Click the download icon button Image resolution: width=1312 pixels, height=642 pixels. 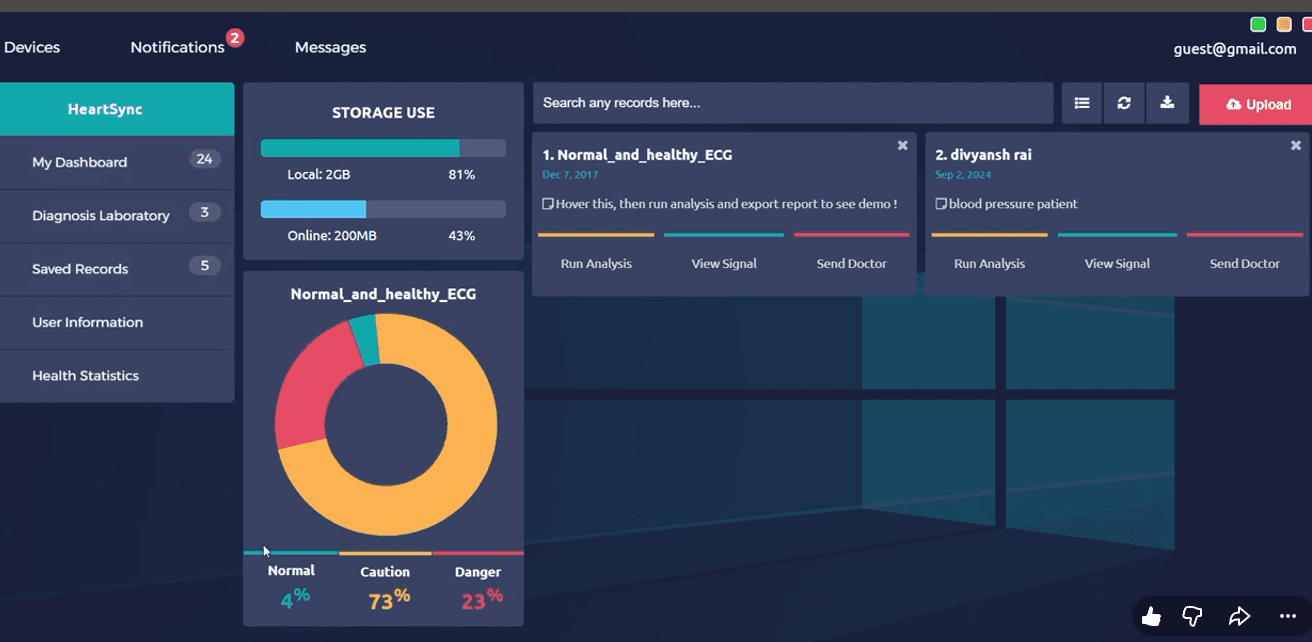1167,103
